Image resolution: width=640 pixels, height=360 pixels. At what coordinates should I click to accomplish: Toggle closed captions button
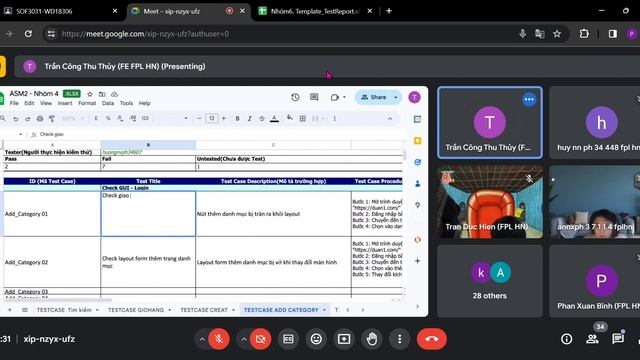(288, 339)
